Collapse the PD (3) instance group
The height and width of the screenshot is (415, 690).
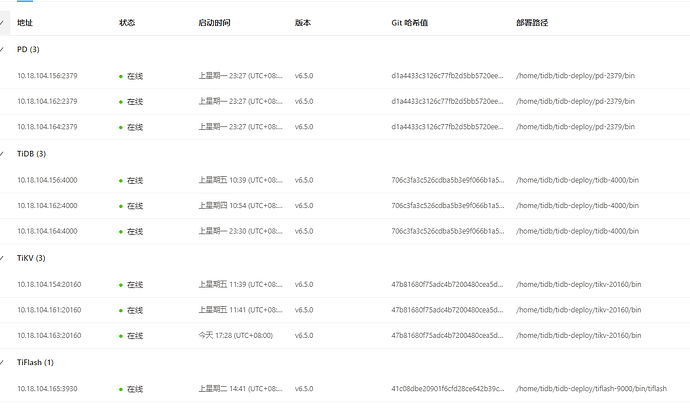[x=2, y=49]
